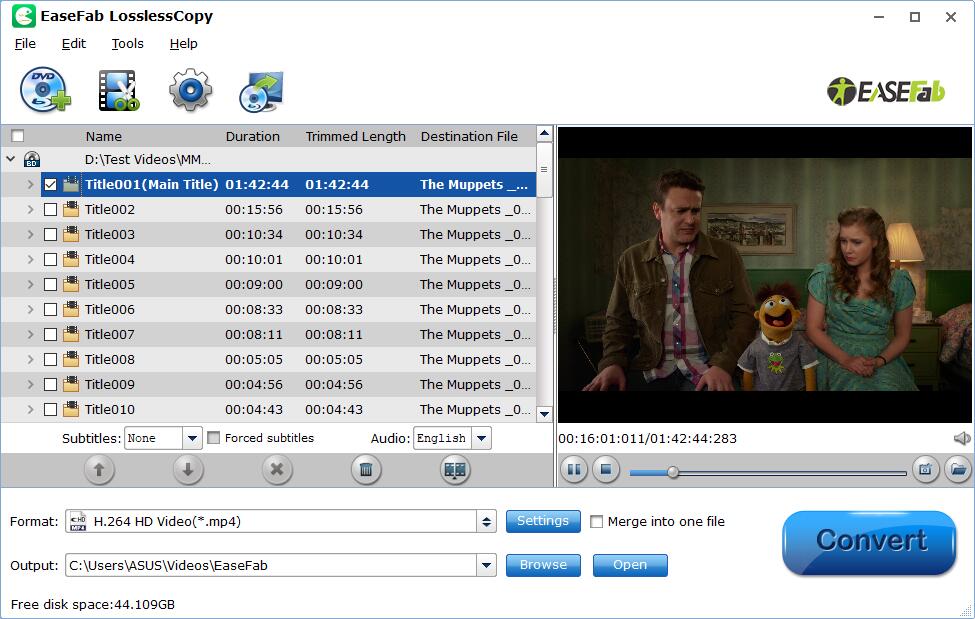Move selected title up with arrow button
This screenshot has height=619, width=975.
(98, 469)
